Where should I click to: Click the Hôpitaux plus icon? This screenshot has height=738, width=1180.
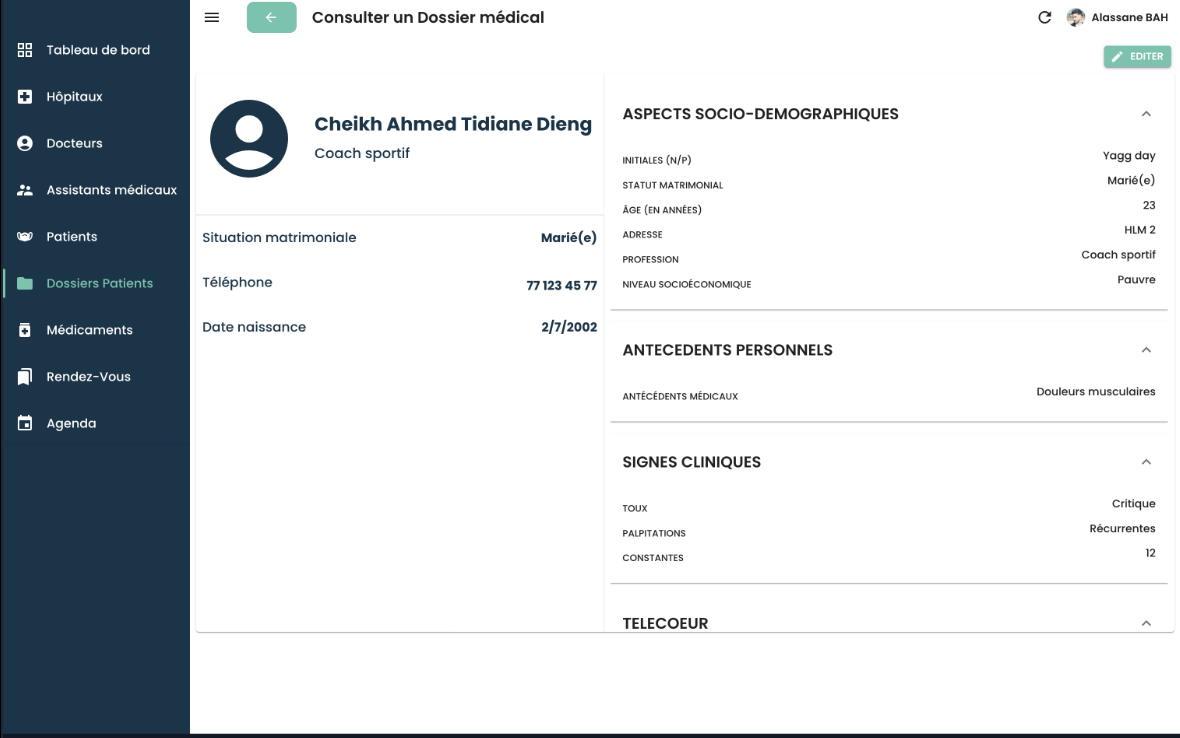point(25,97)
